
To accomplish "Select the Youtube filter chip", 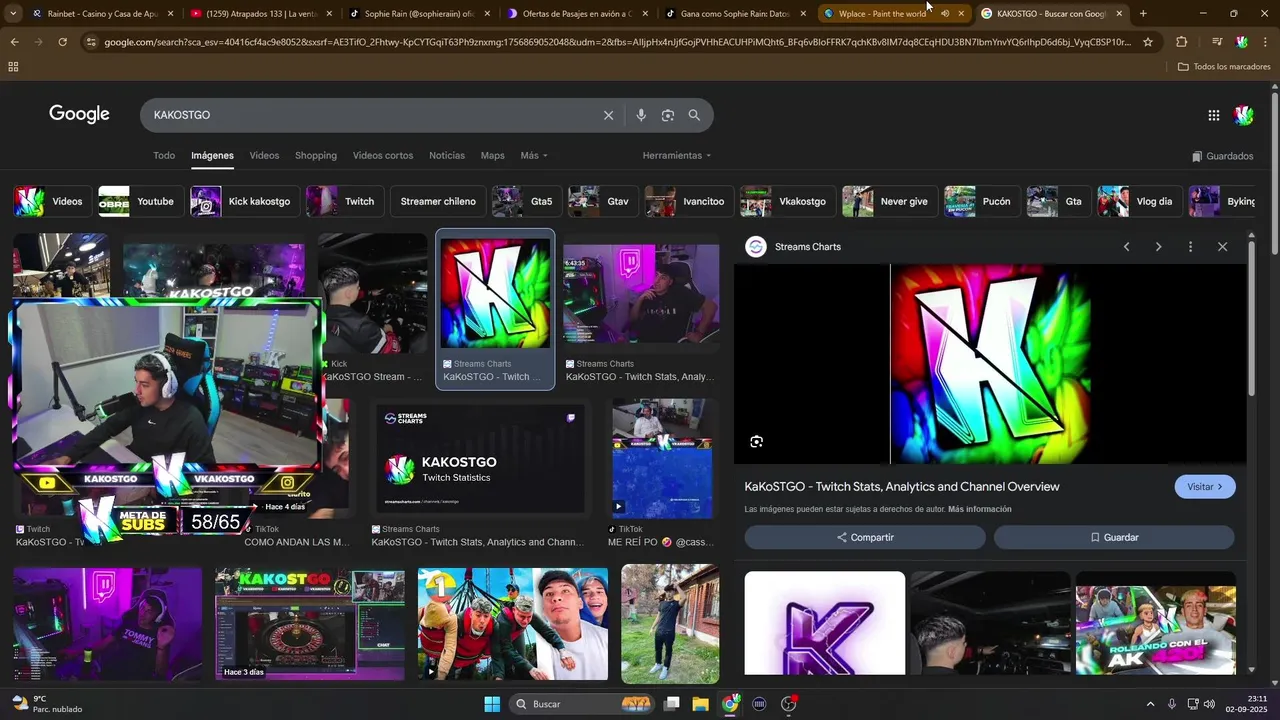I will click(x=141, y=202).
